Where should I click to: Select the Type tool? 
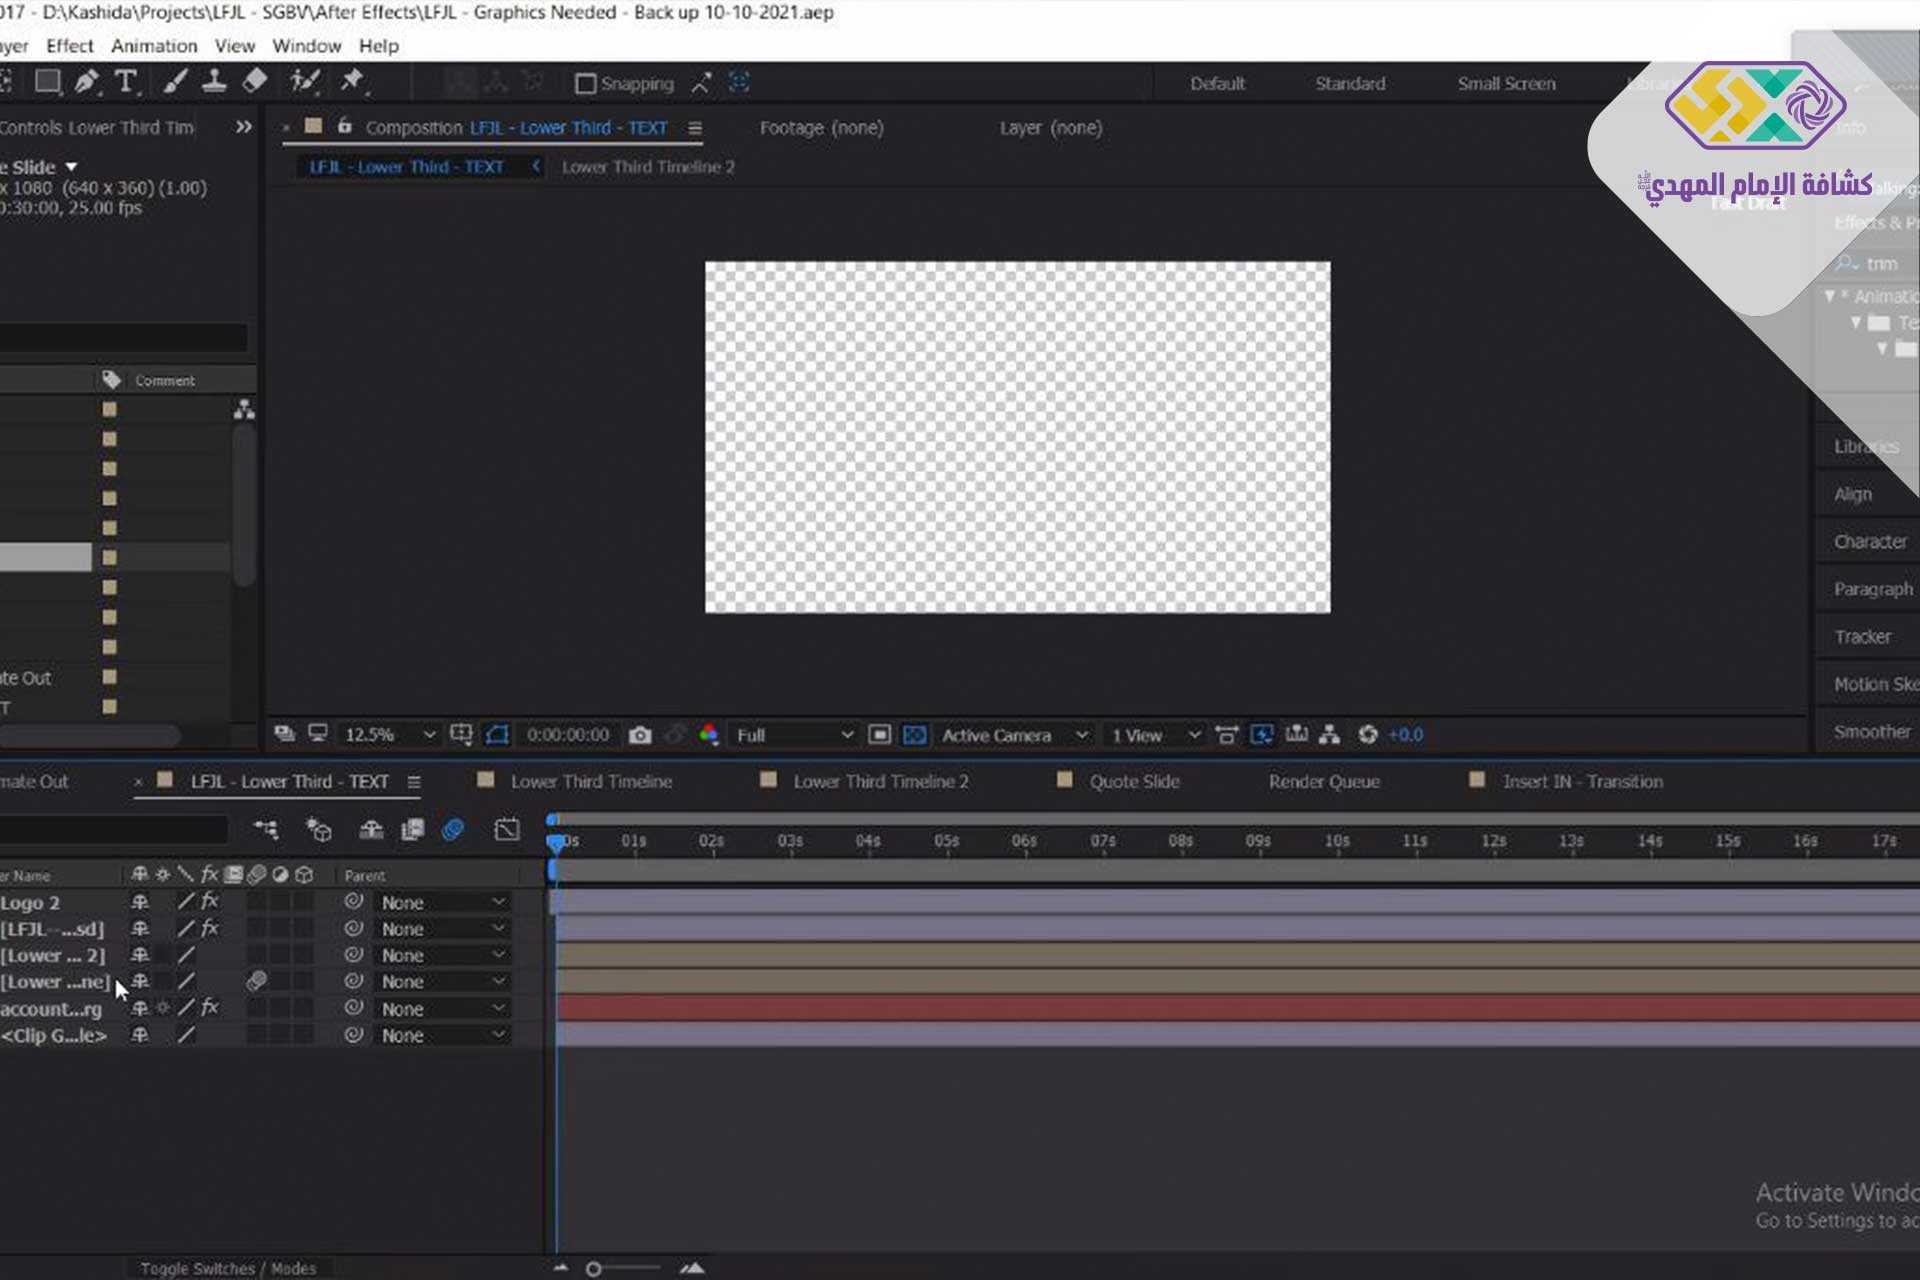[x=125, y=82]
